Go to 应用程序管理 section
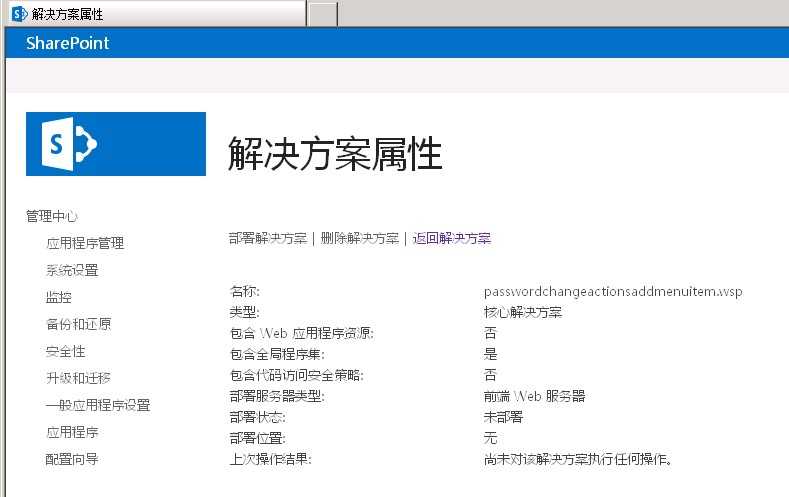The height and width of the screenshot is (497, 789). pyautogui.click(x=85, y=243)
